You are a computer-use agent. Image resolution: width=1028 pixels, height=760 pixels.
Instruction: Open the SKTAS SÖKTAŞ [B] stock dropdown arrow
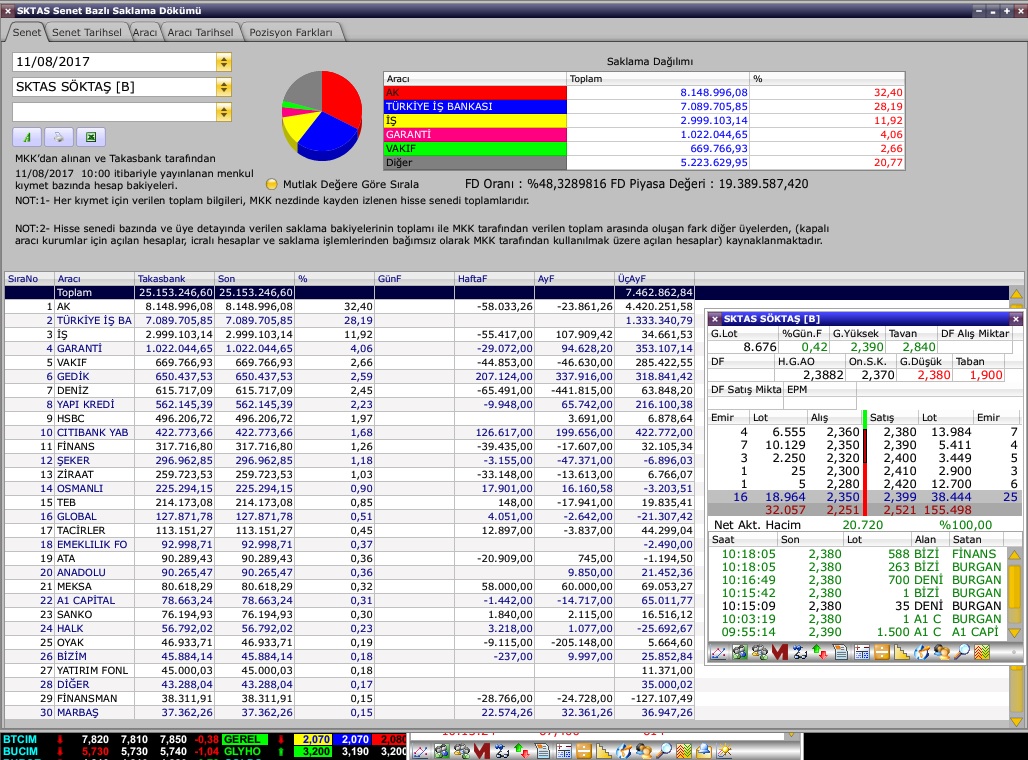pos(224,87)
